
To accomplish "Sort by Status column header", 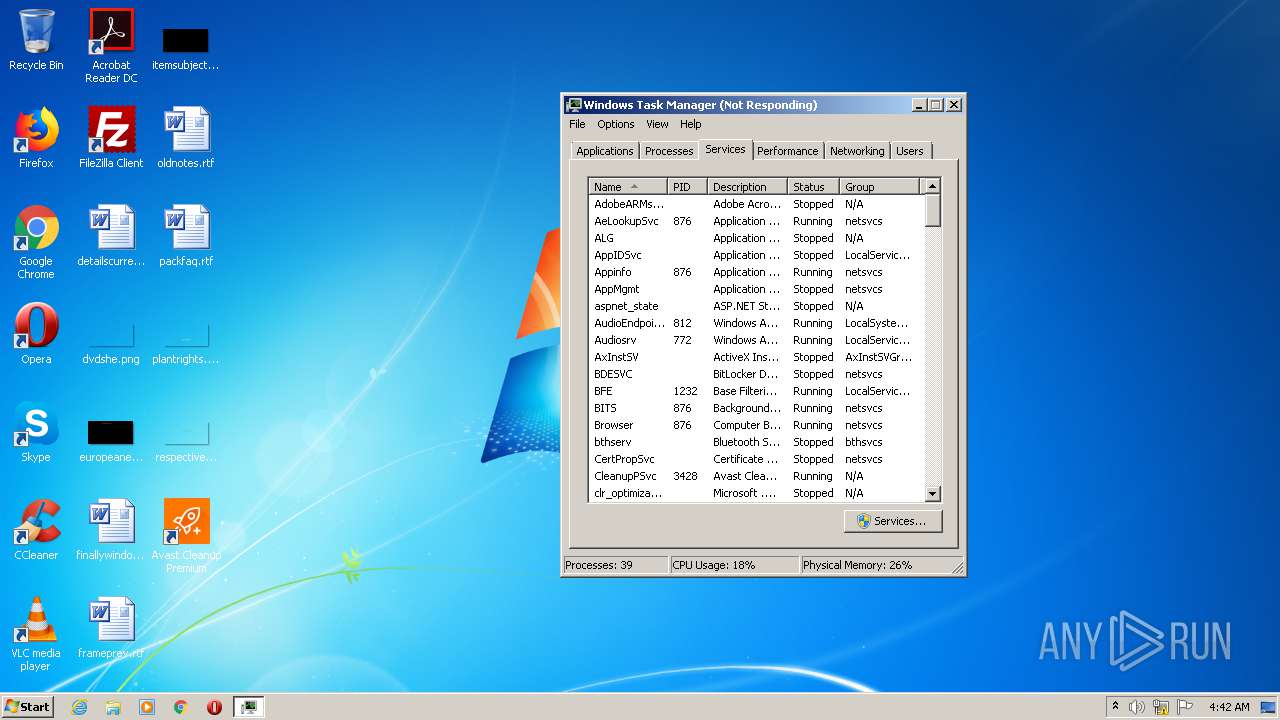I will tap(813, 187).
